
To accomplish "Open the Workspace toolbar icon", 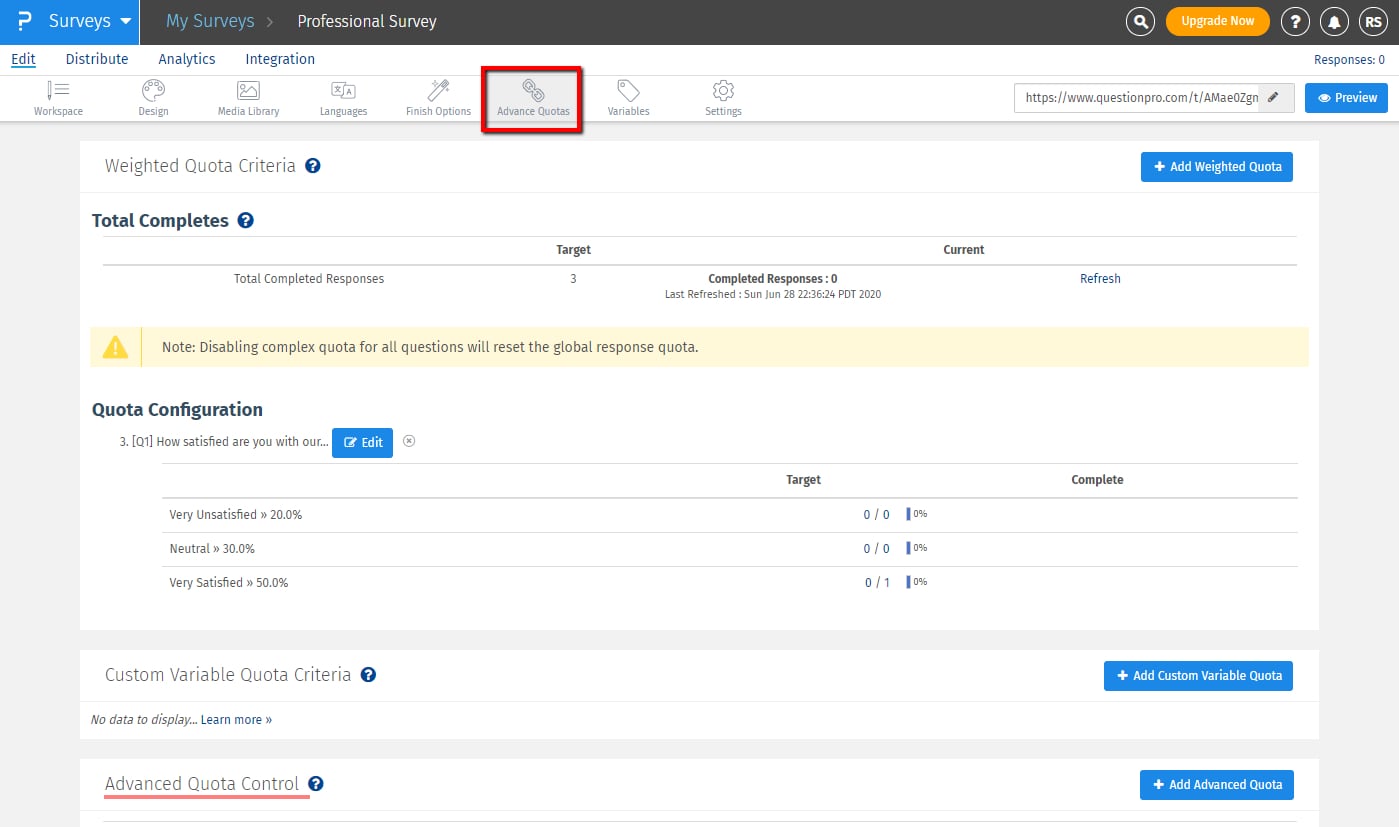I will pyautogui.click(x=58, y=91).
